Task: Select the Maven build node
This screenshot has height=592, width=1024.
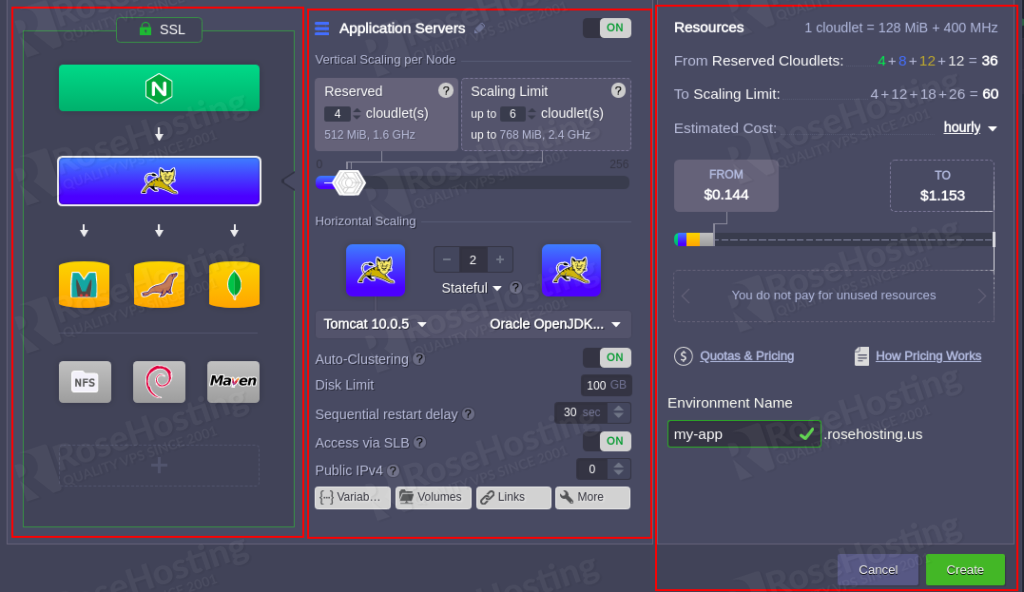Action: coord(233,382)
